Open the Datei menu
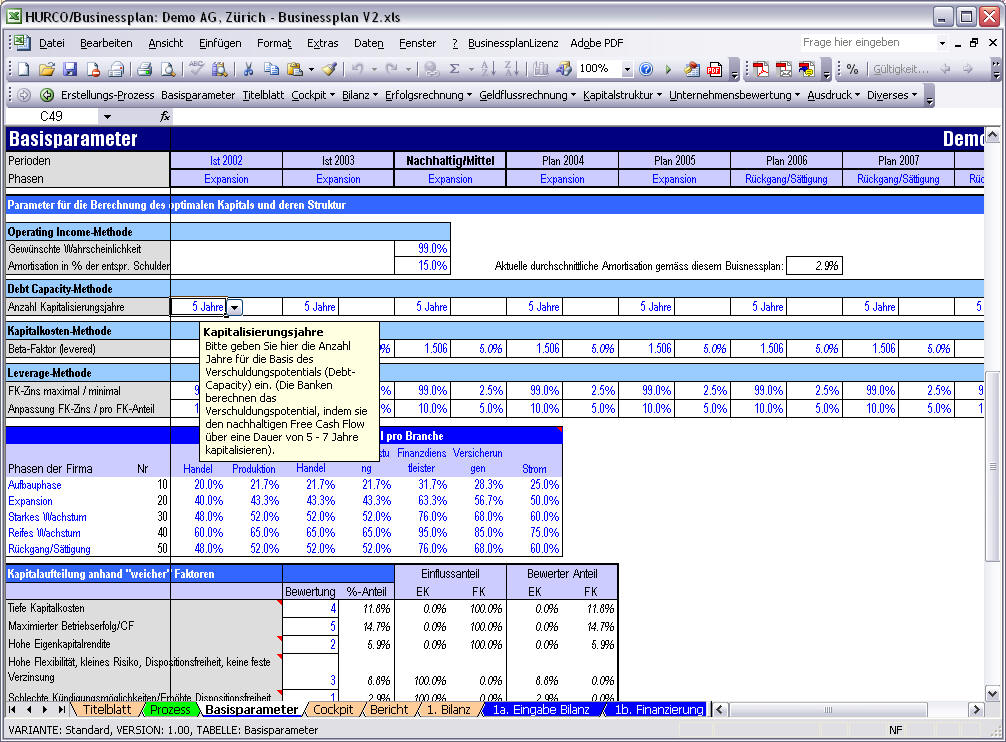This screenshot has height=742, width=1006. point(51,43)
